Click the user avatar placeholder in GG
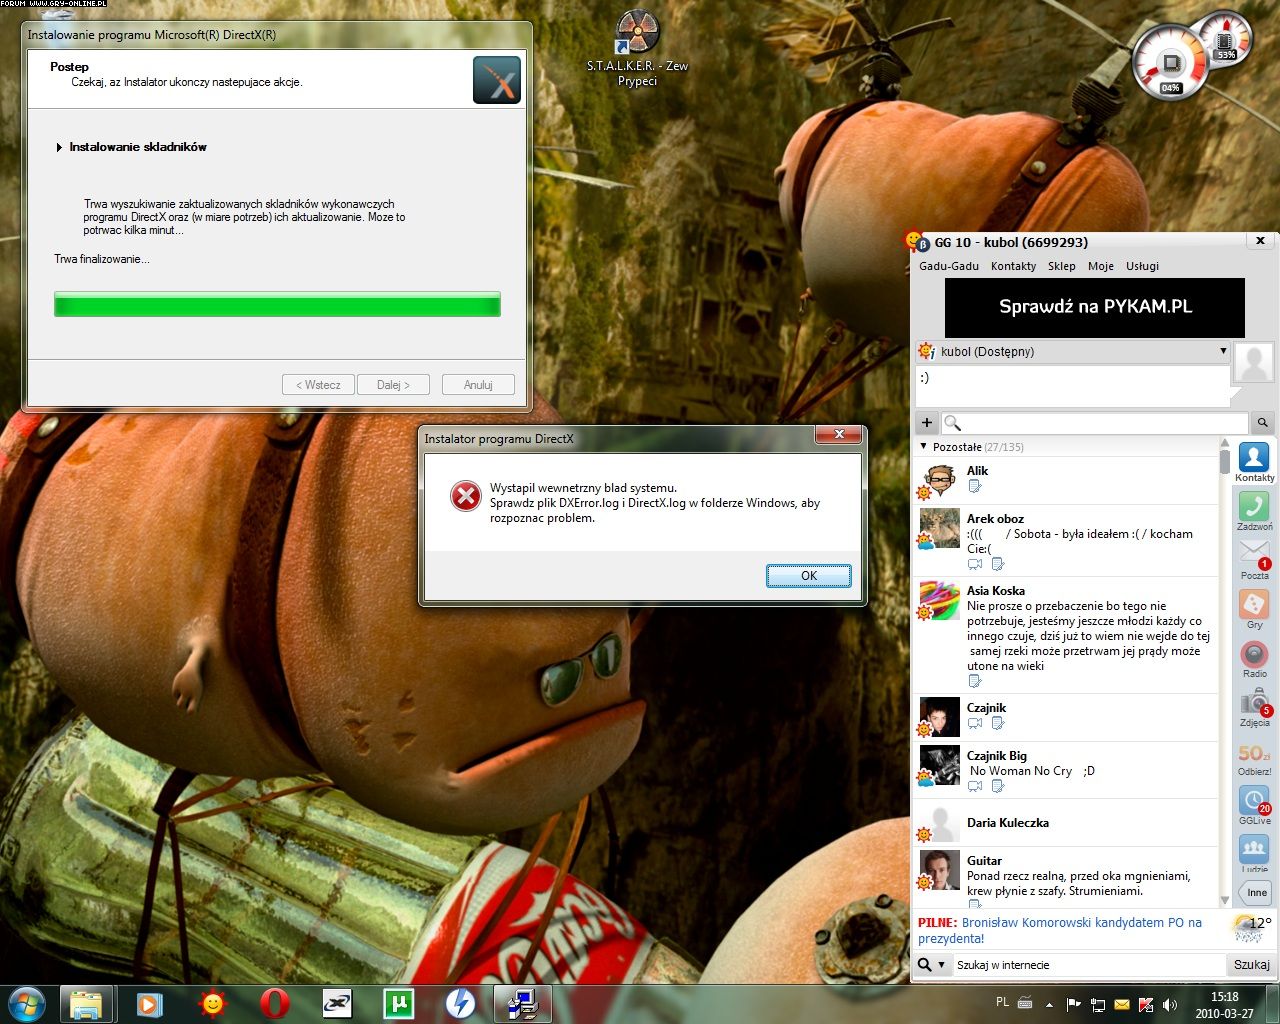The height and width of the screenshot is (1024, 1280). 1254,362
